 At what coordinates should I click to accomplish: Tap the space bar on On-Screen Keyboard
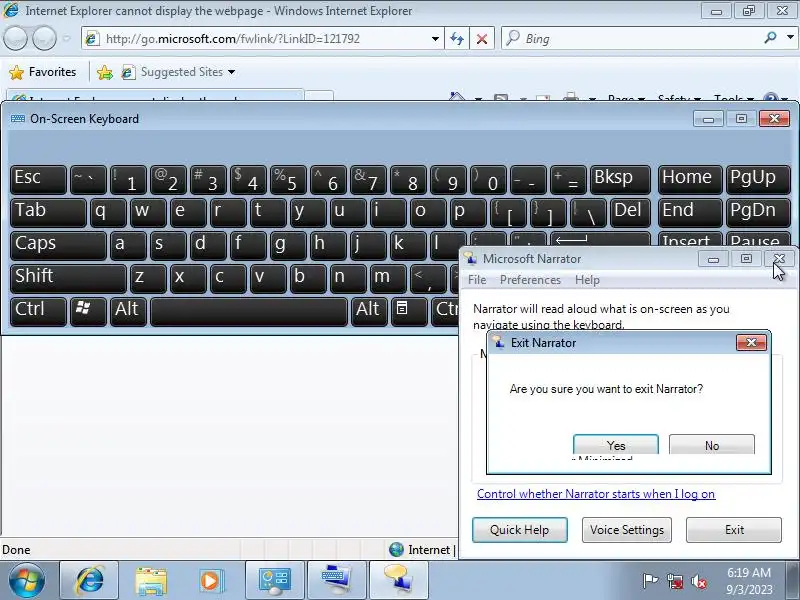(249, 312)
